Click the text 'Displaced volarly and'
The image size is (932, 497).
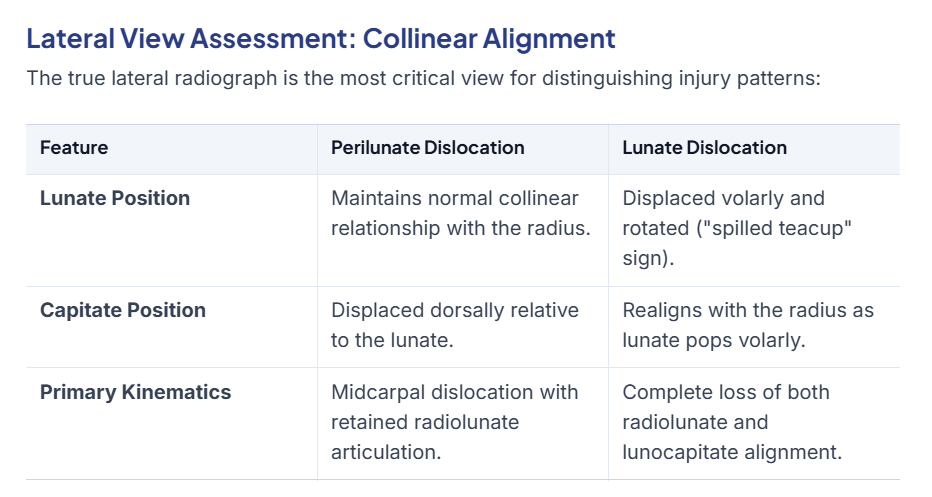pos(723,198)
